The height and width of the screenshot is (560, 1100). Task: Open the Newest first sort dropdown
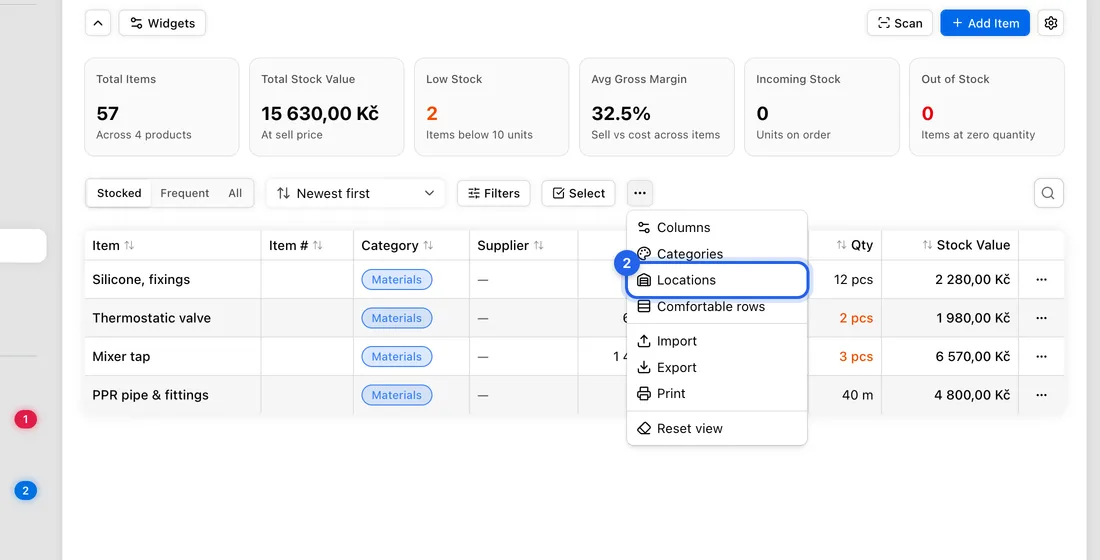pyautogui.click(x=356, y=193)
